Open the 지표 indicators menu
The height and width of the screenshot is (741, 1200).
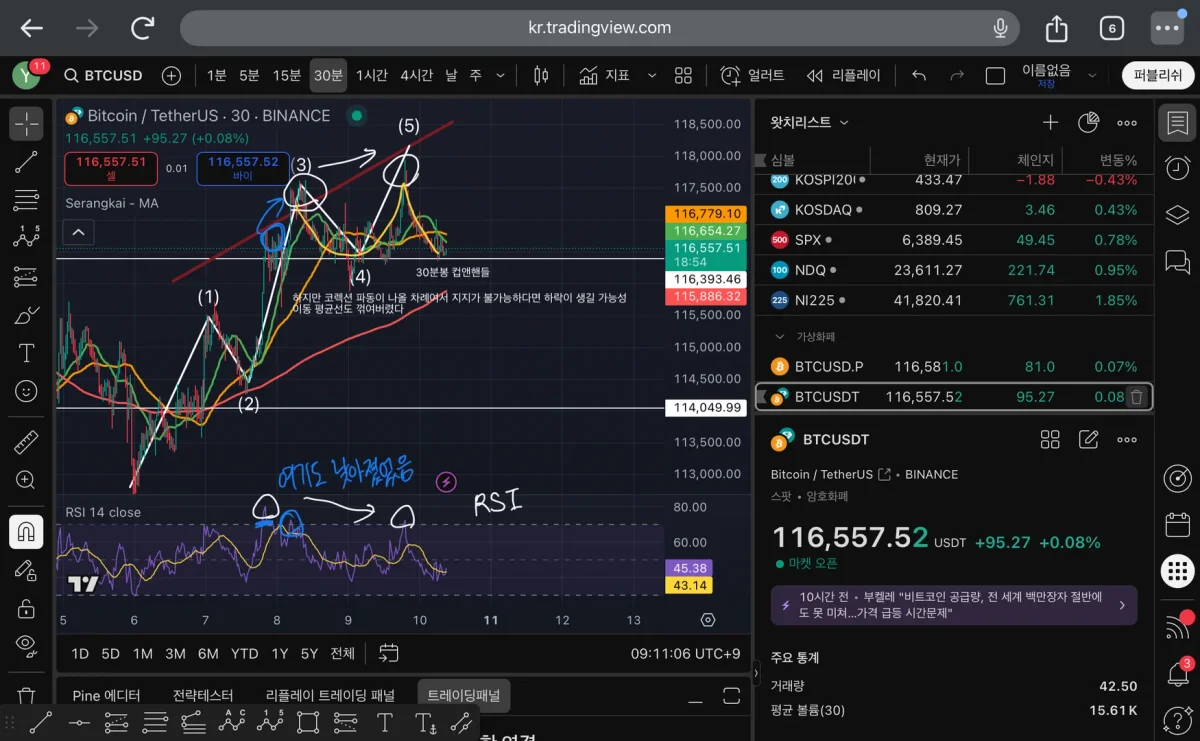(604, 75)
